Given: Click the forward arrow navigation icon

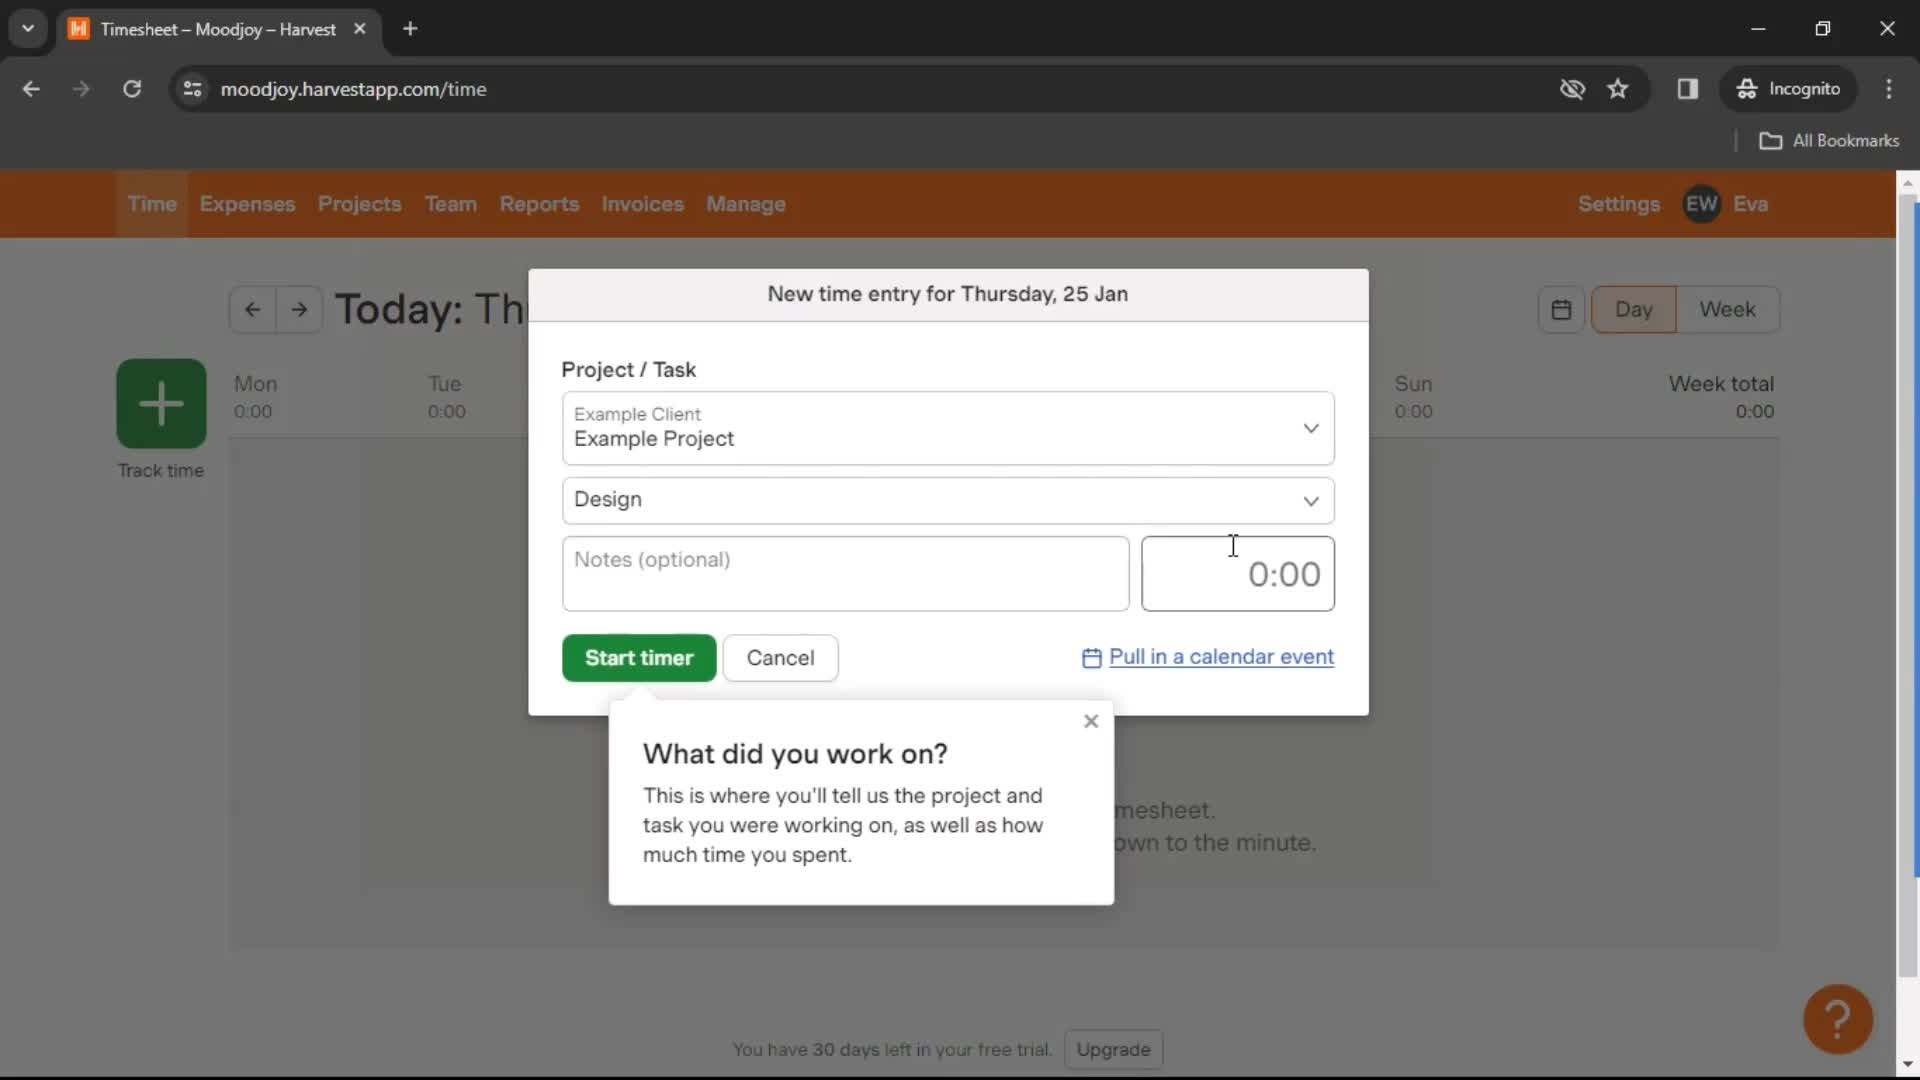Looking at the screenshot, I should tap(298, 309).
